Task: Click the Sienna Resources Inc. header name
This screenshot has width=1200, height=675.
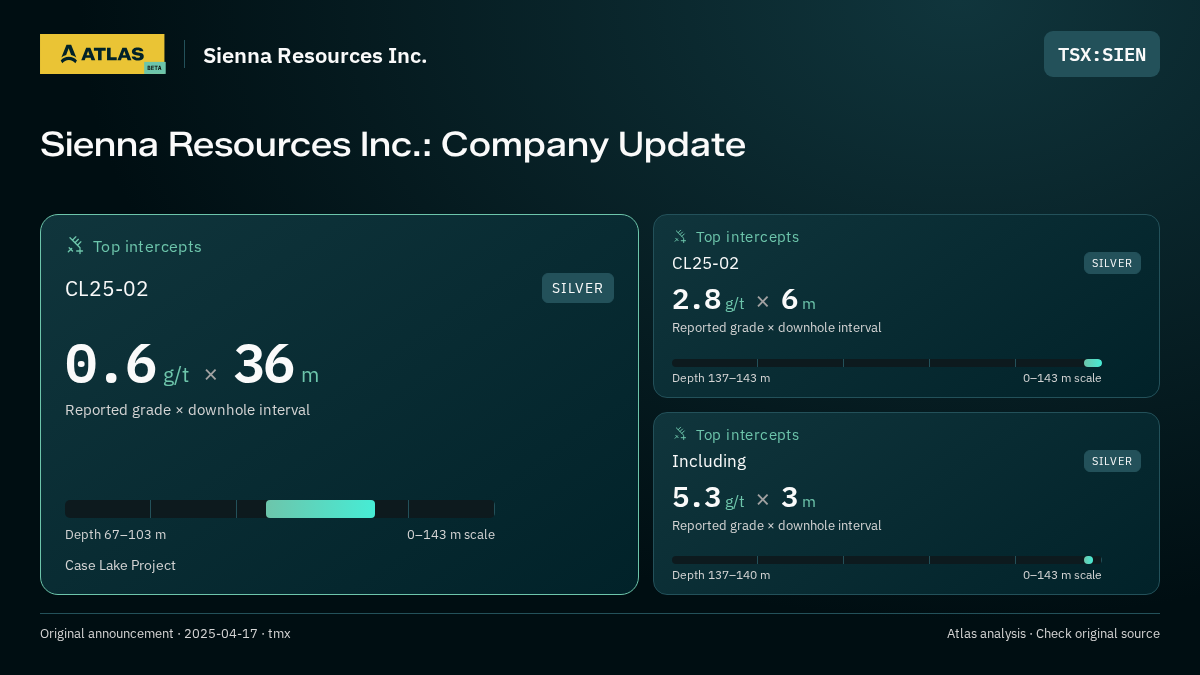Action: (x=315, y=56)
